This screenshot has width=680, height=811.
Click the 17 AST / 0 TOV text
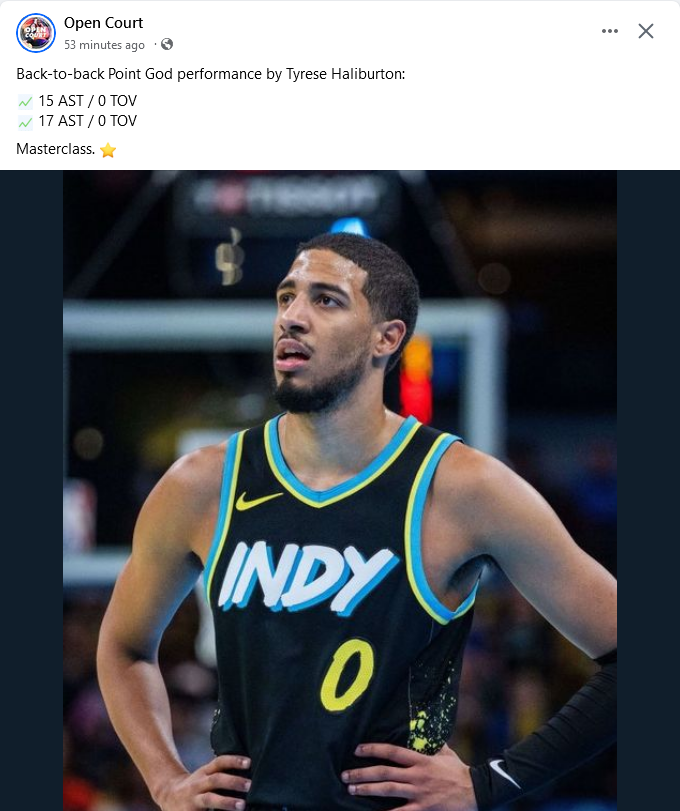coord(87,121)
